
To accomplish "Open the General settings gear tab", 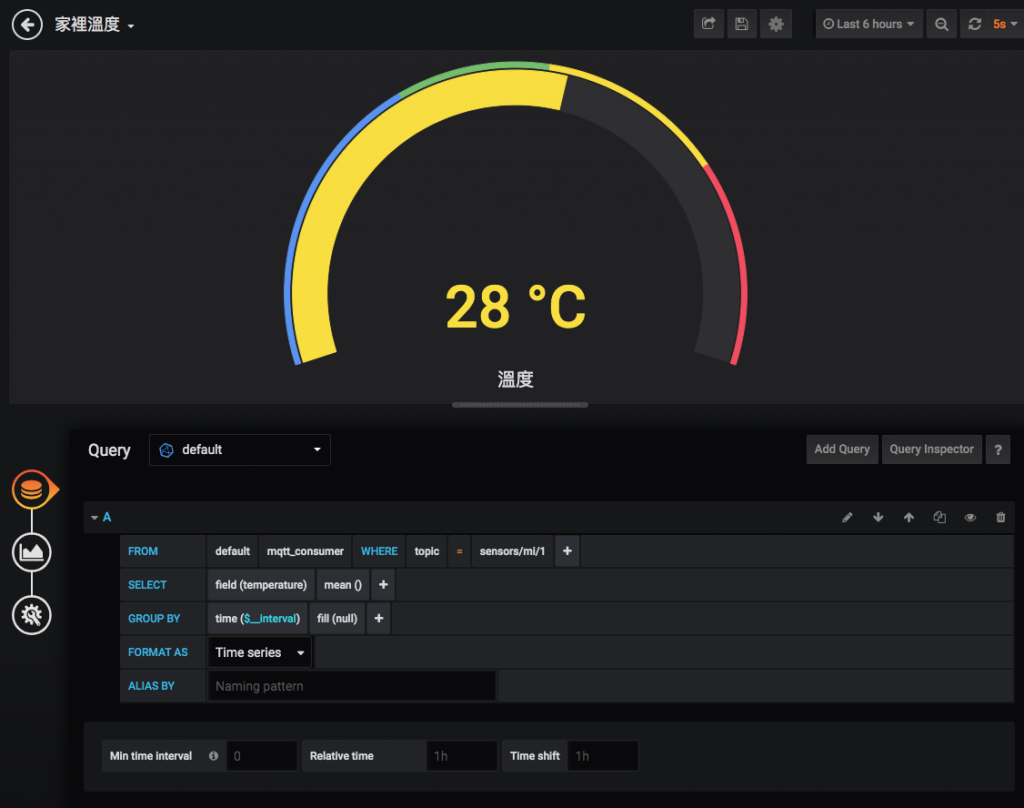I will click(31, 615).
